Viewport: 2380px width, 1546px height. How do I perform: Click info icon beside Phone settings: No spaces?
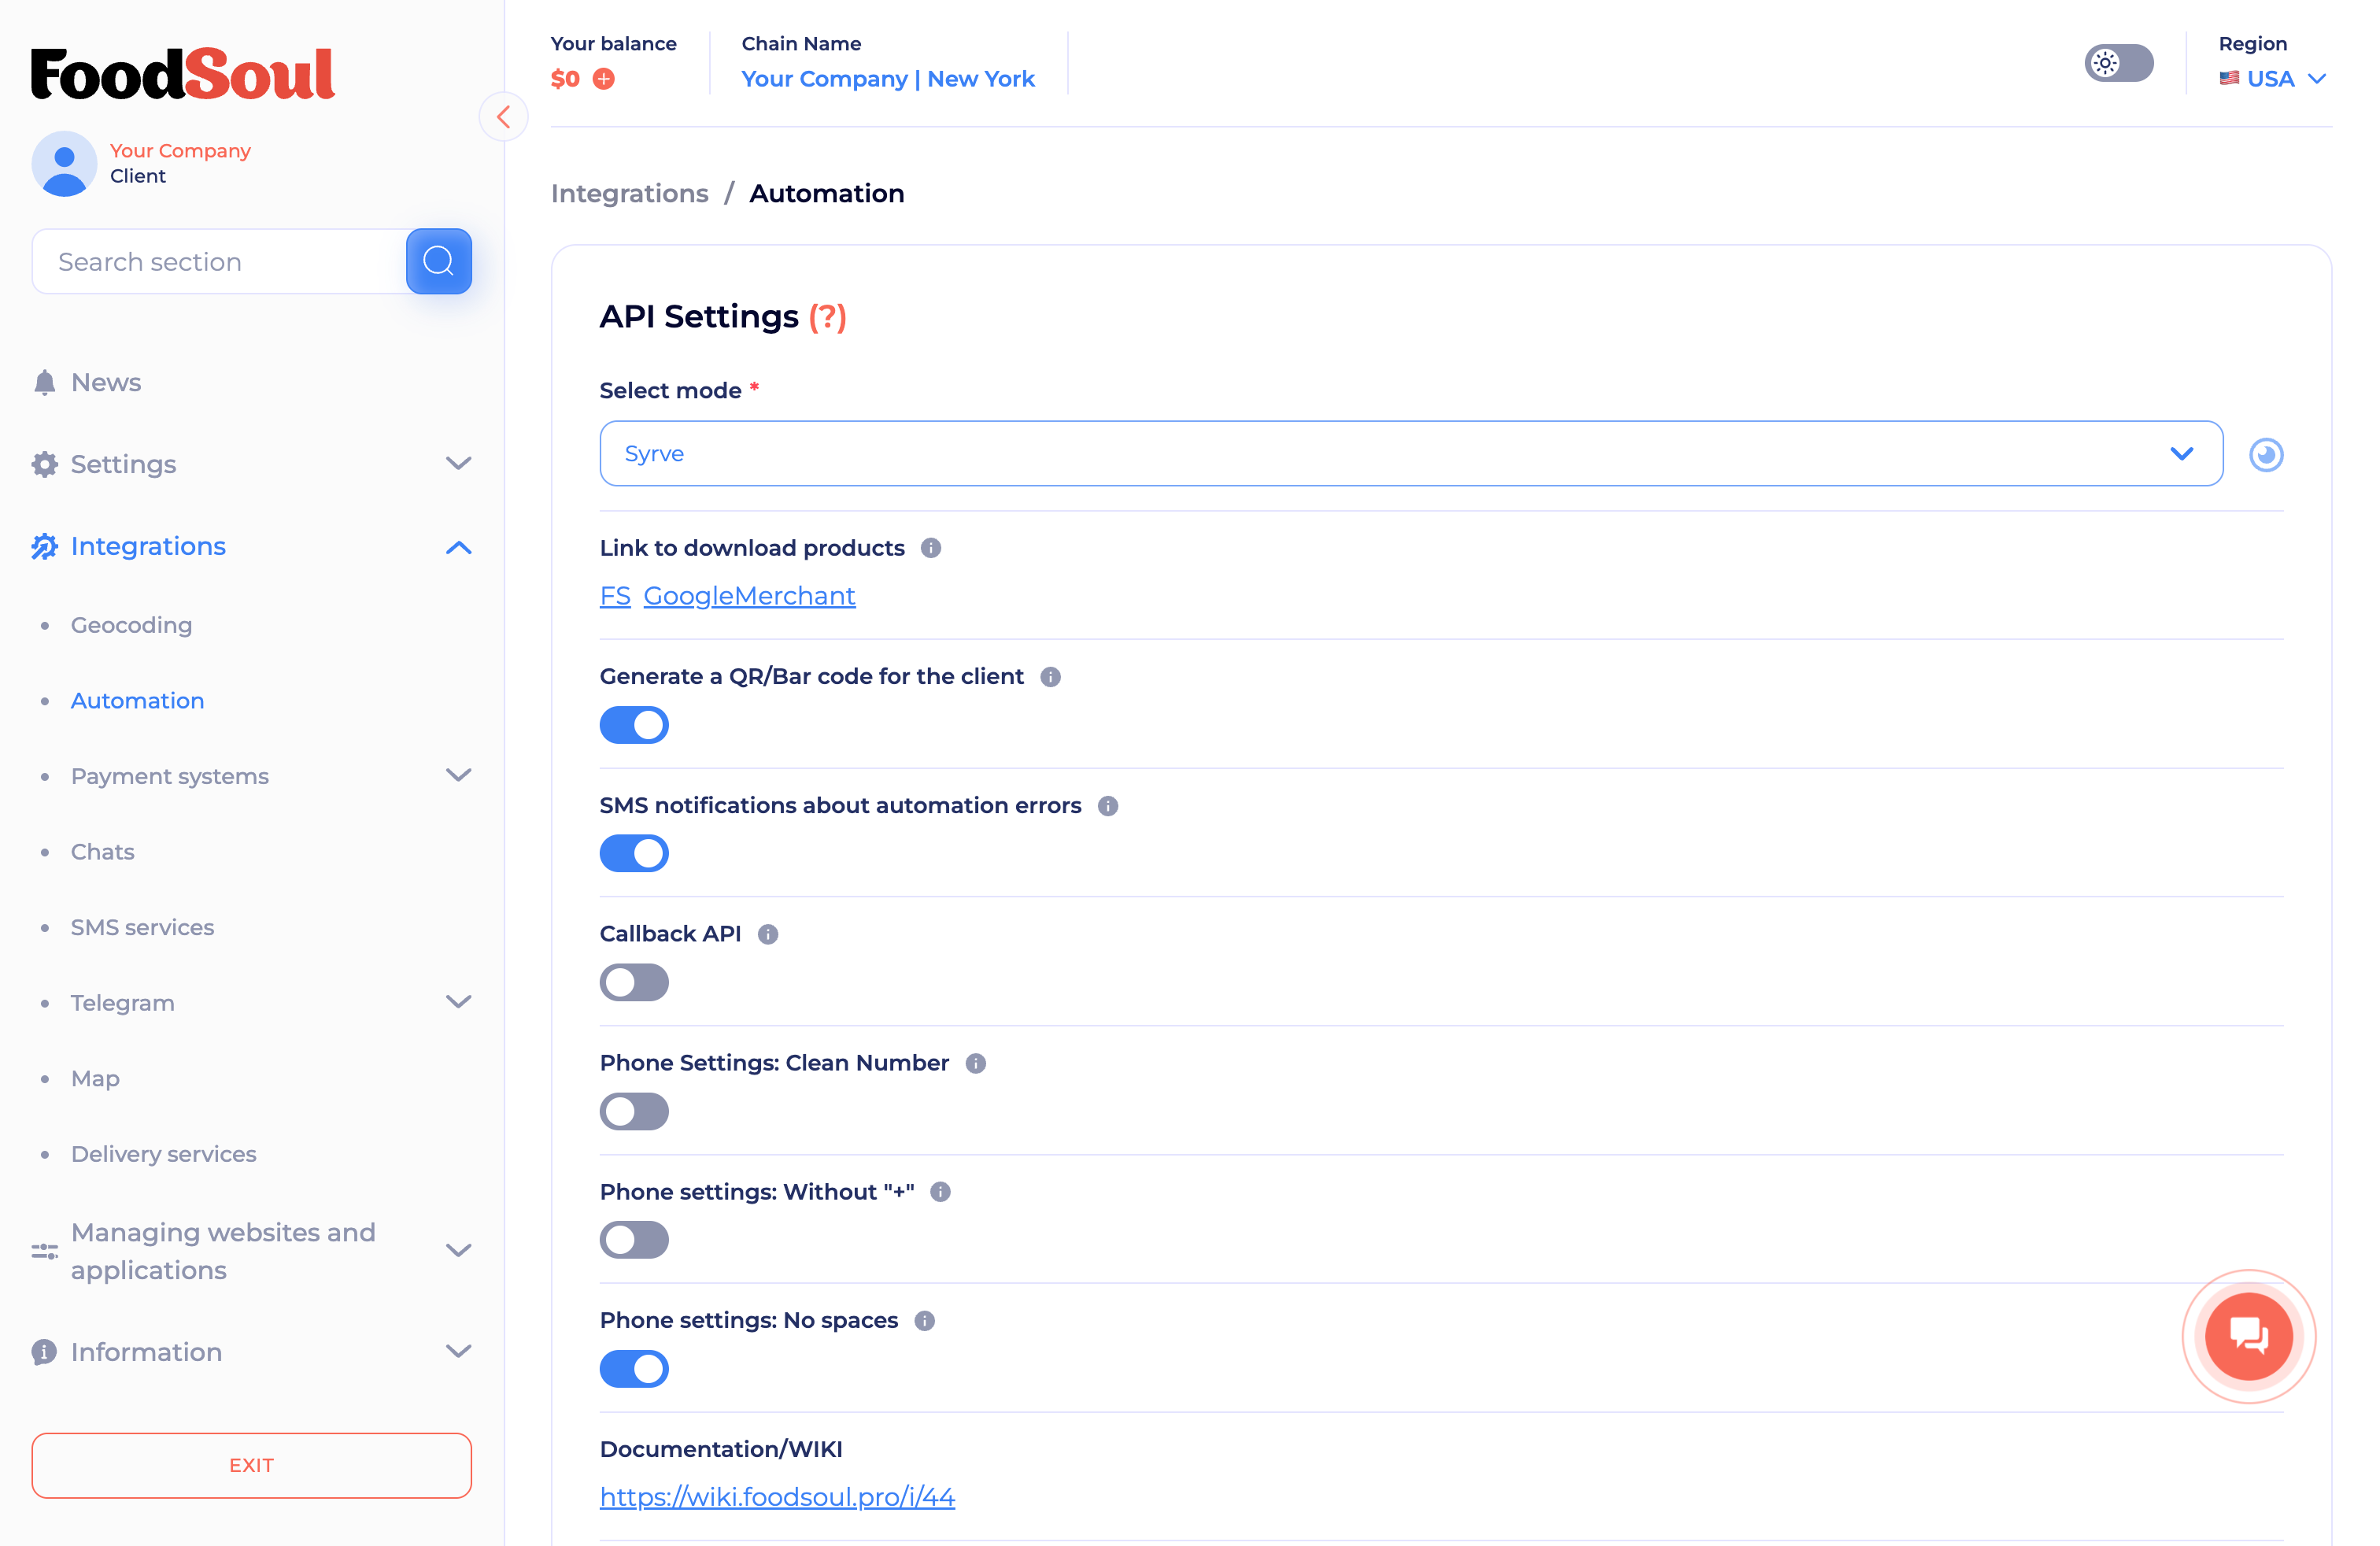click(925, 1321)
